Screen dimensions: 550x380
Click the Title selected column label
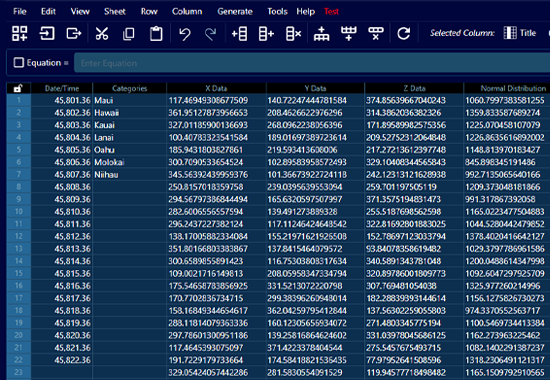(528, 33)
